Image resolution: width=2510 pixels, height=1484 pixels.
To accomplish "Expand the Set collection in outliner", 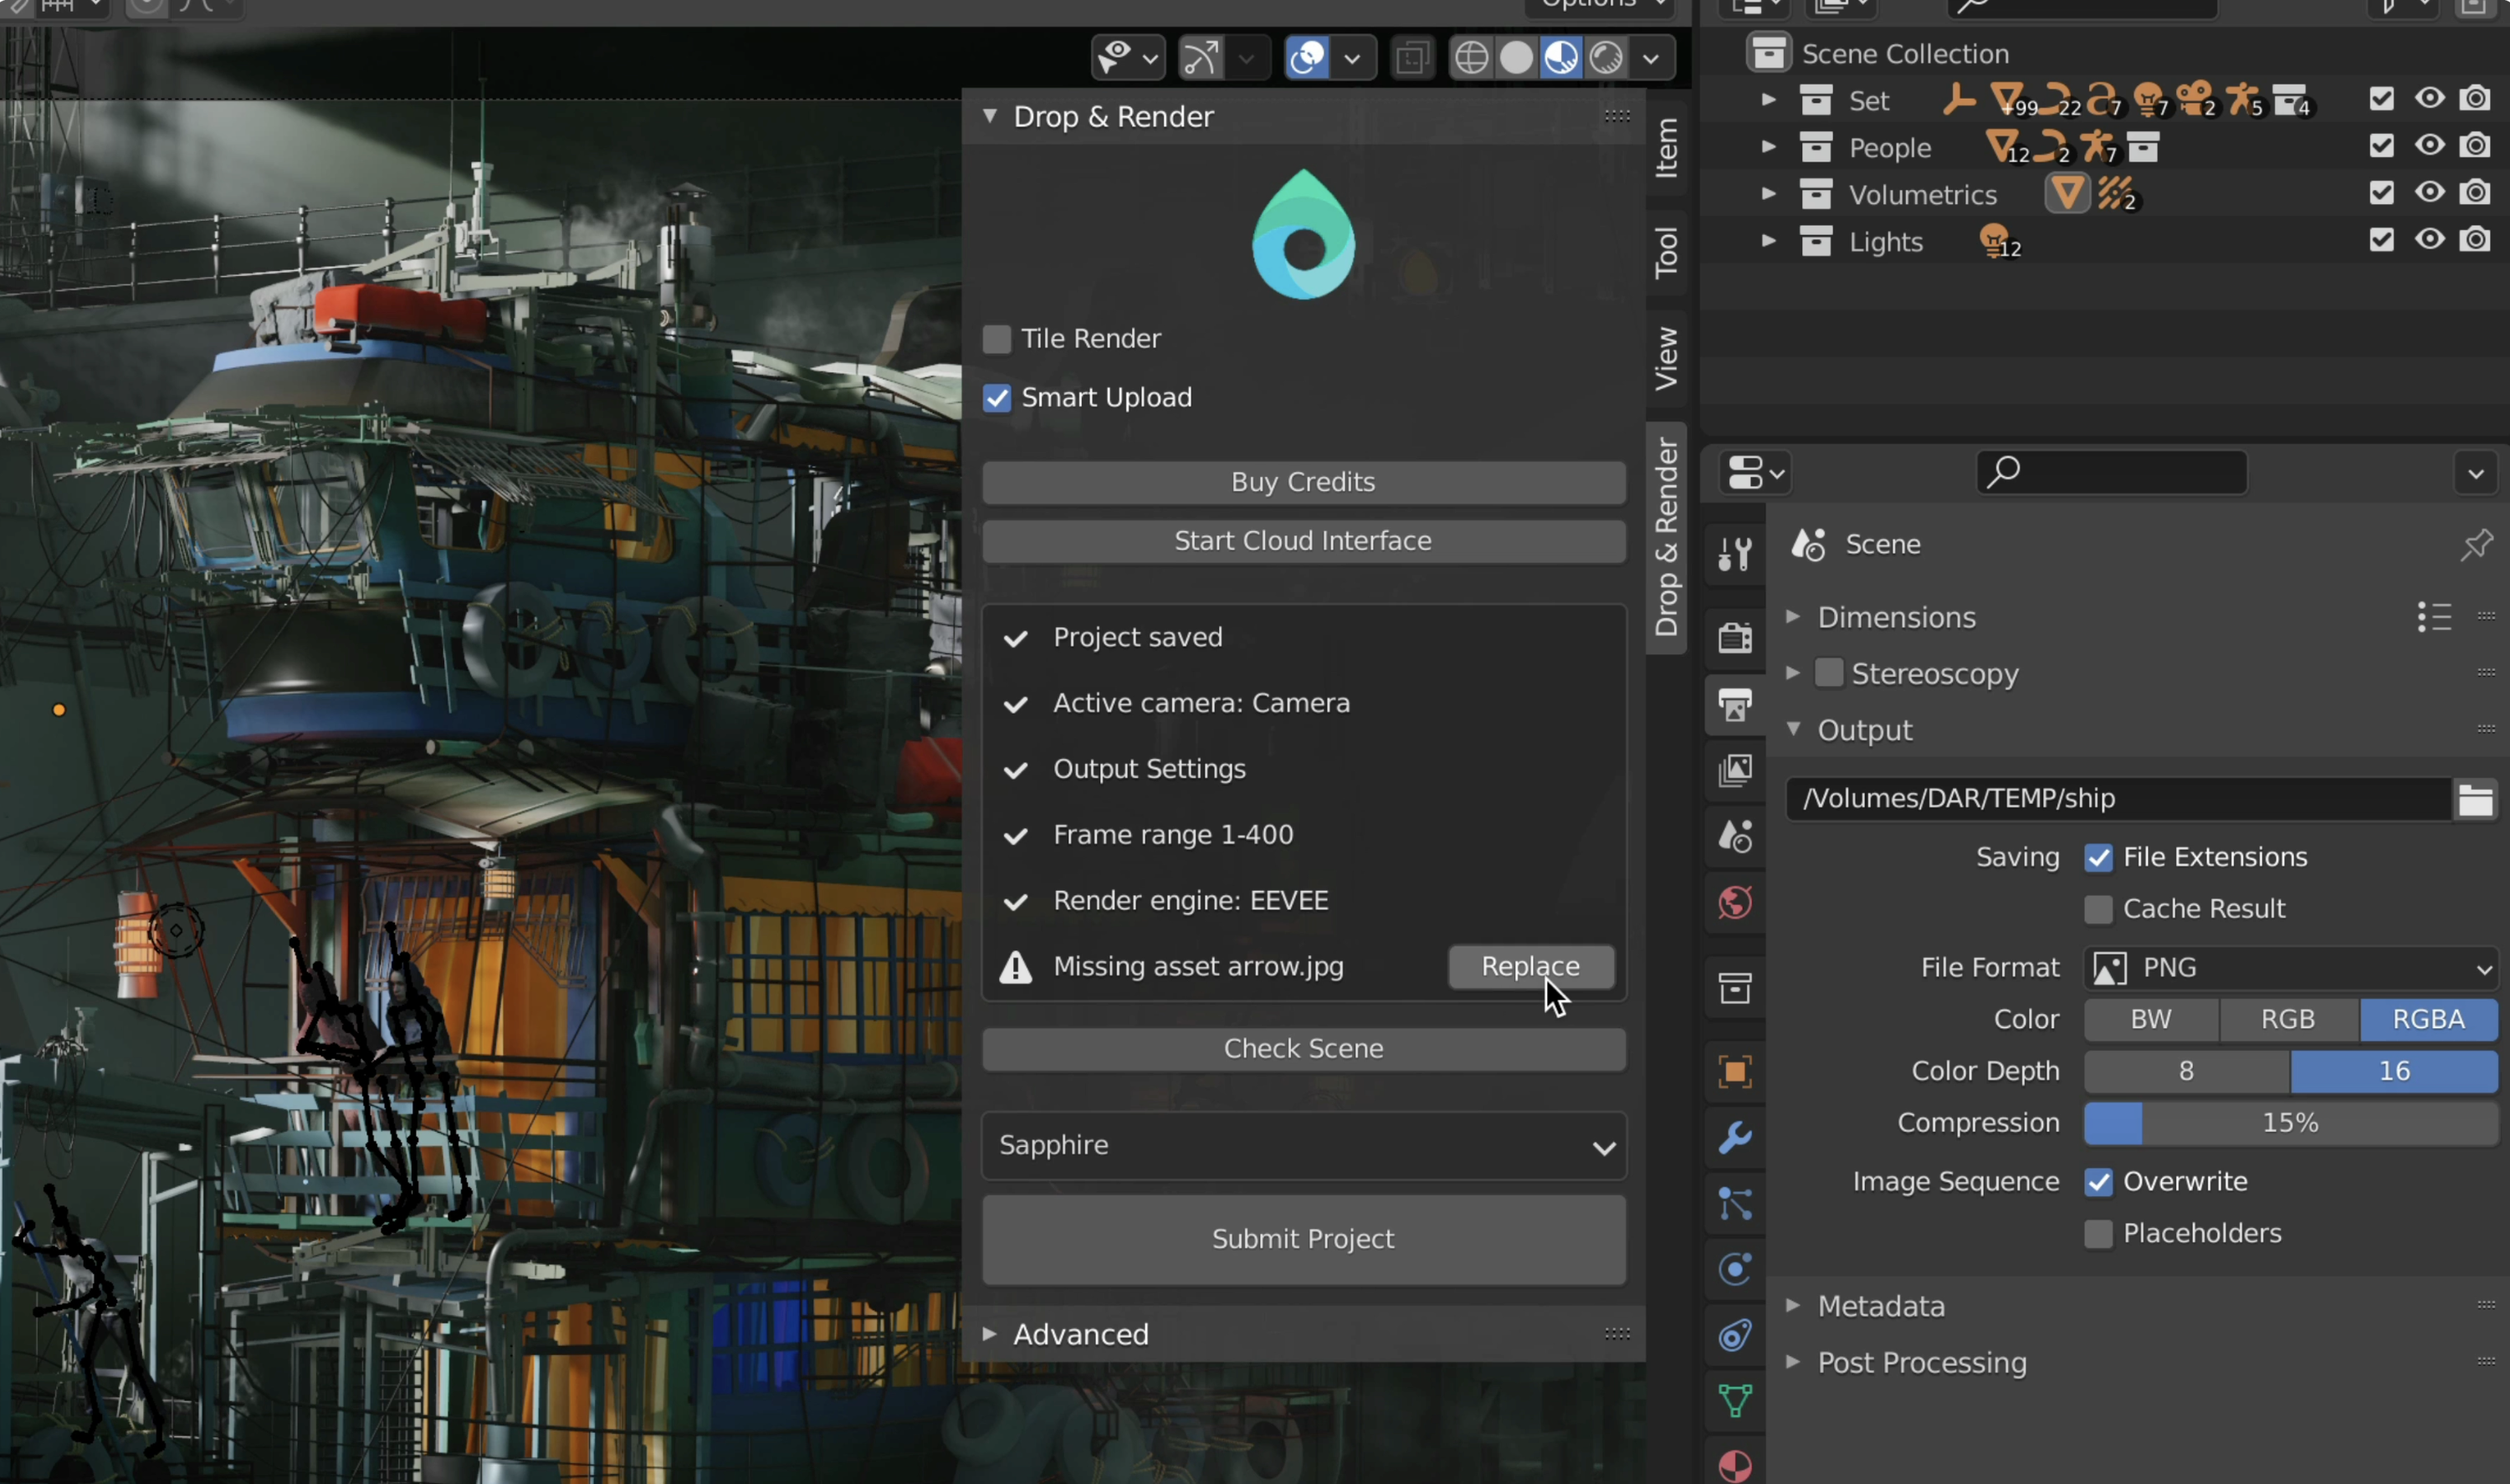I will [x=1768, y=100].
